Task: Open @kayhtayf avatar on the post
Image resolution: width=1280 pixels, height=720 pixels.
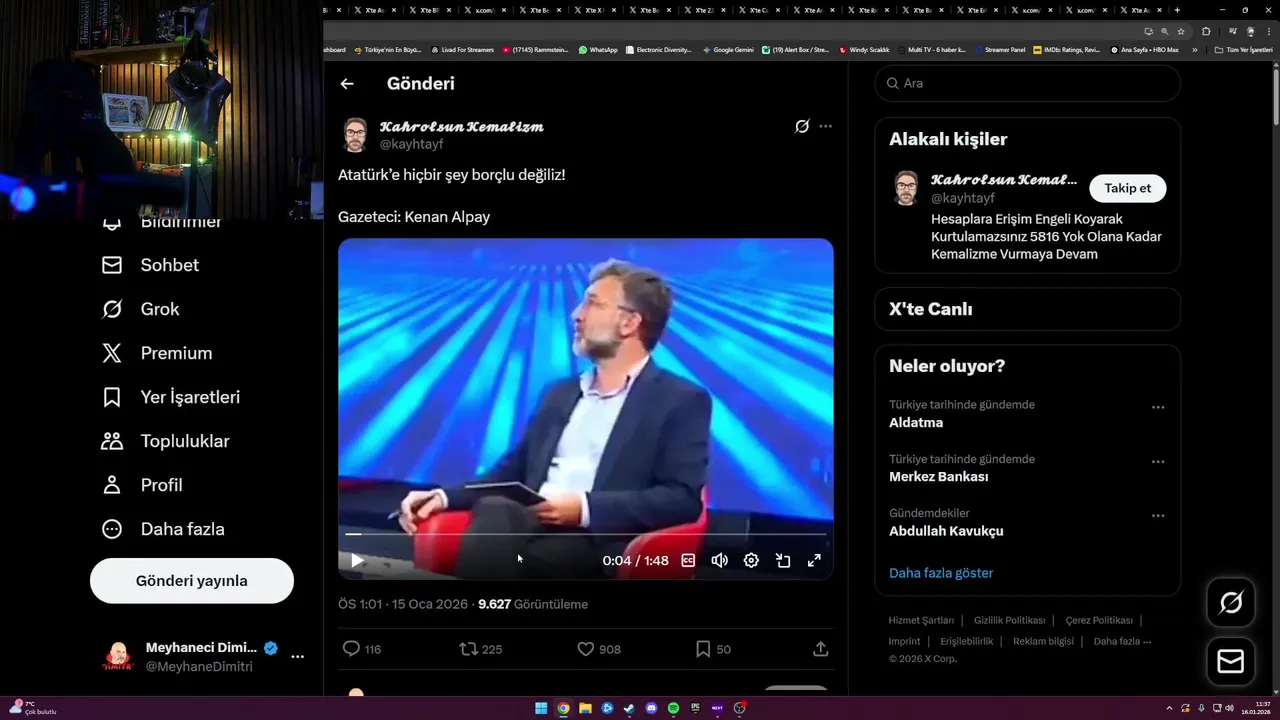Action: point(355,135)
